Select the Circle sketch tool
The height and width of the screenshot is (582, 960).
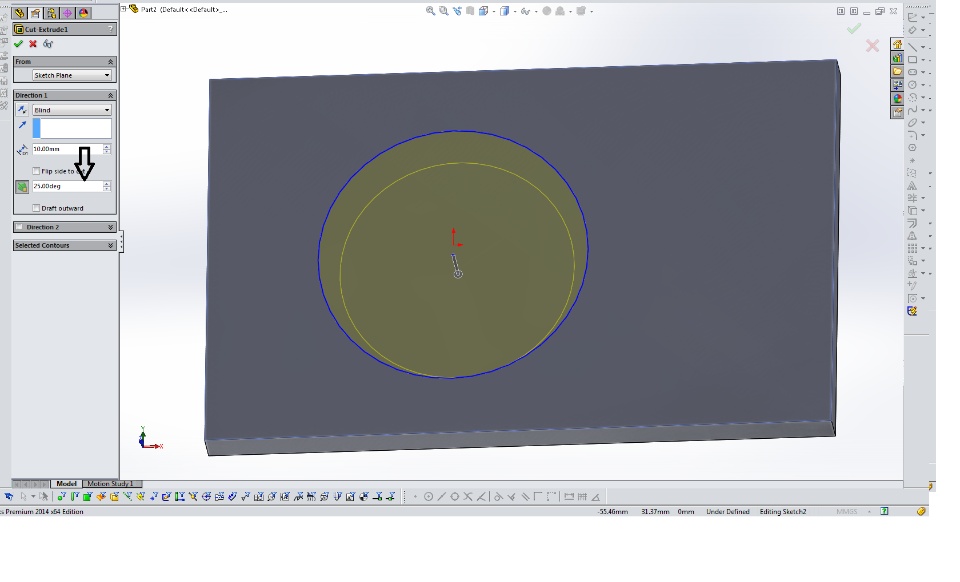point(912,85)
